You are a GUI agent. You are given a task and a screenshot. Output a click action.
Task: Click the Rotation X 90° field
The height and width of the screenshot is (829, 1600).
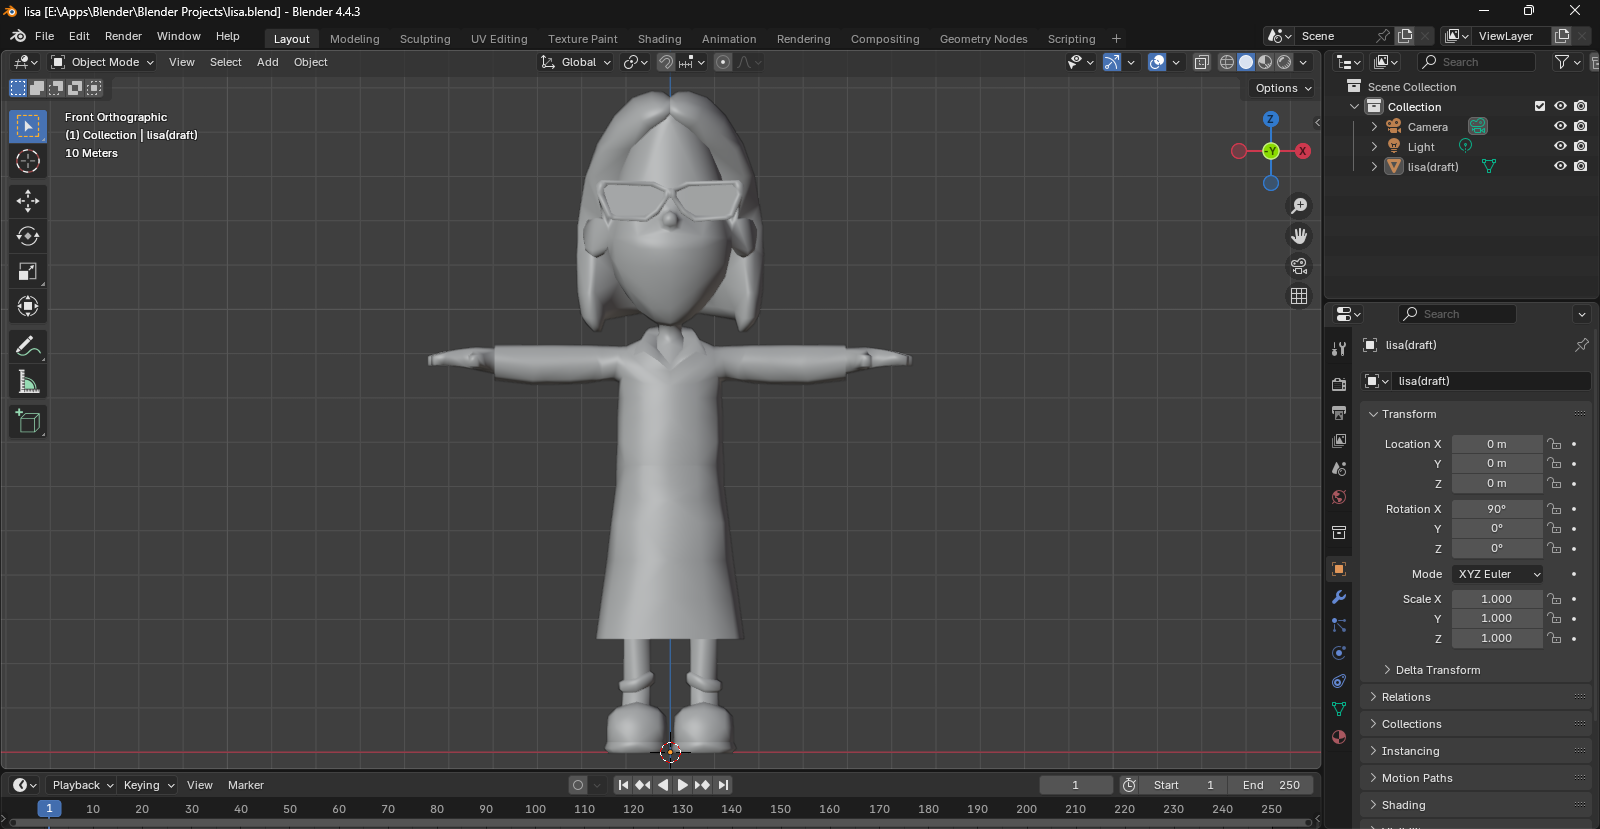pos(1497,509)
